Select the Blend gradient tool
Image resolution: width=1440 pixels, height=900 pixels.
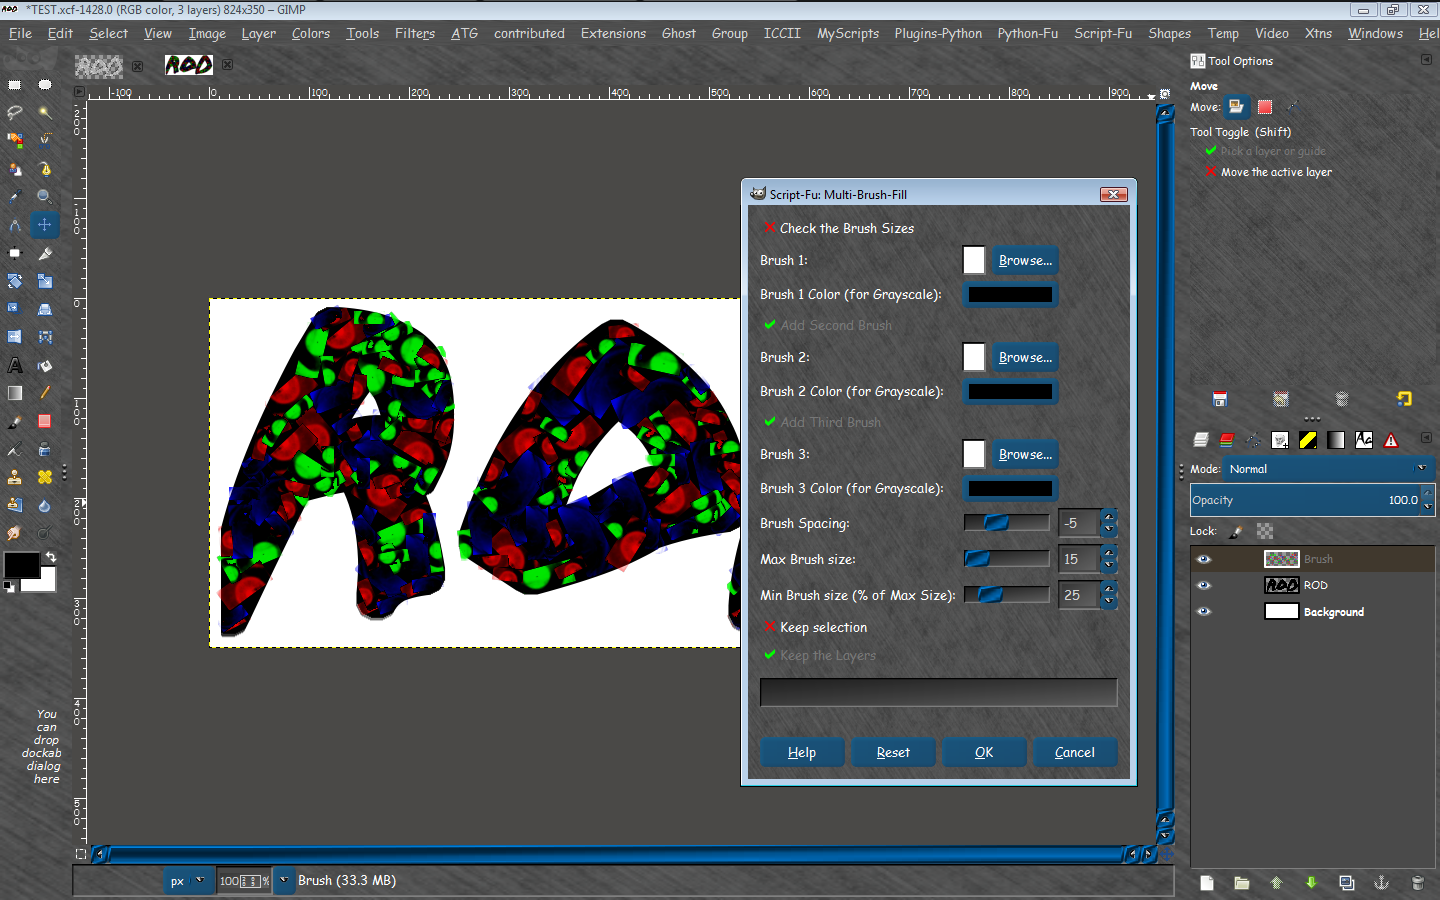15,393
